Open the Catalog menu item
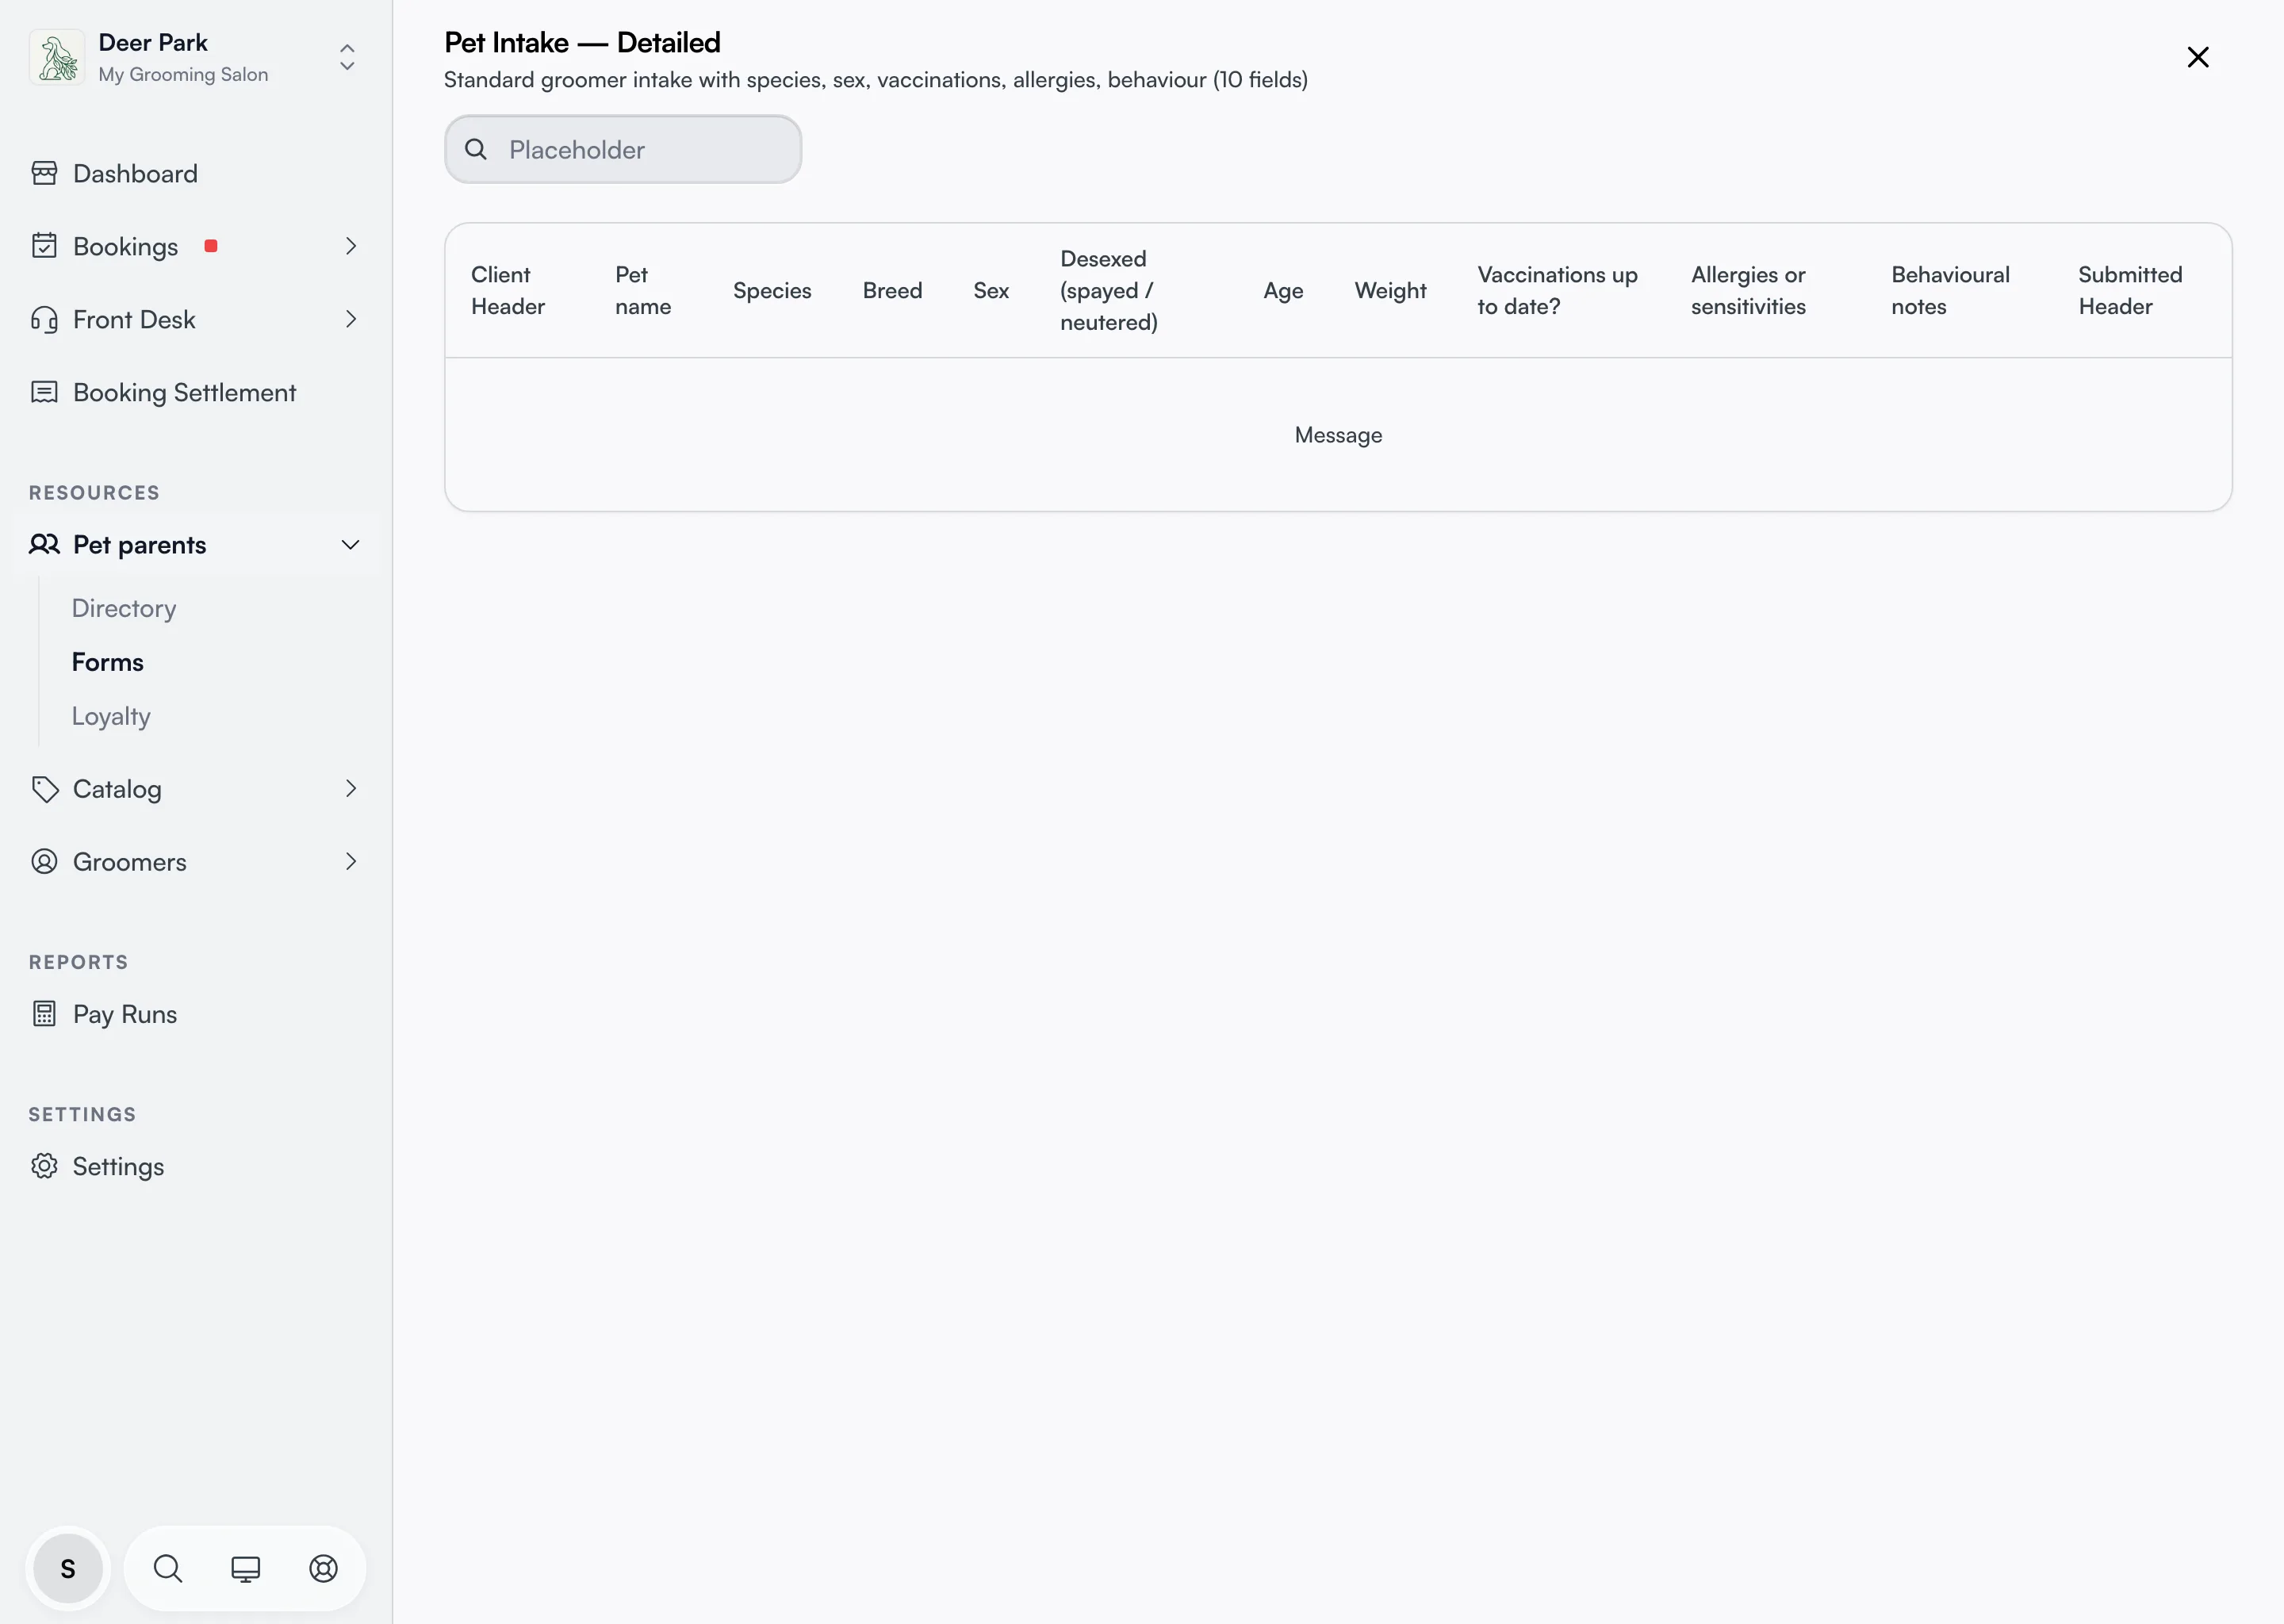The width and height of the screenshot is (2284, 1624). tap(117, 789)
